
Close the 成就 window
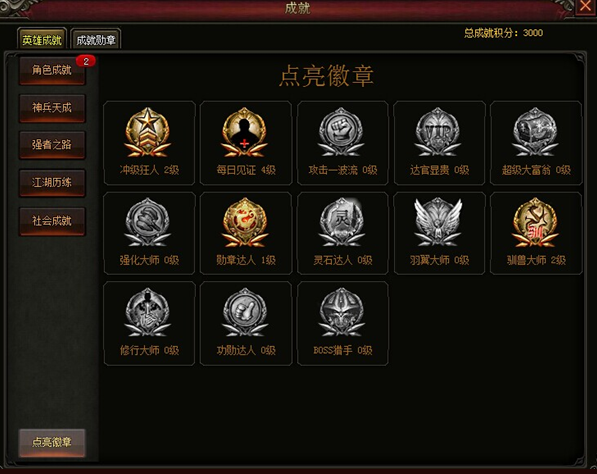coord(585,7)
